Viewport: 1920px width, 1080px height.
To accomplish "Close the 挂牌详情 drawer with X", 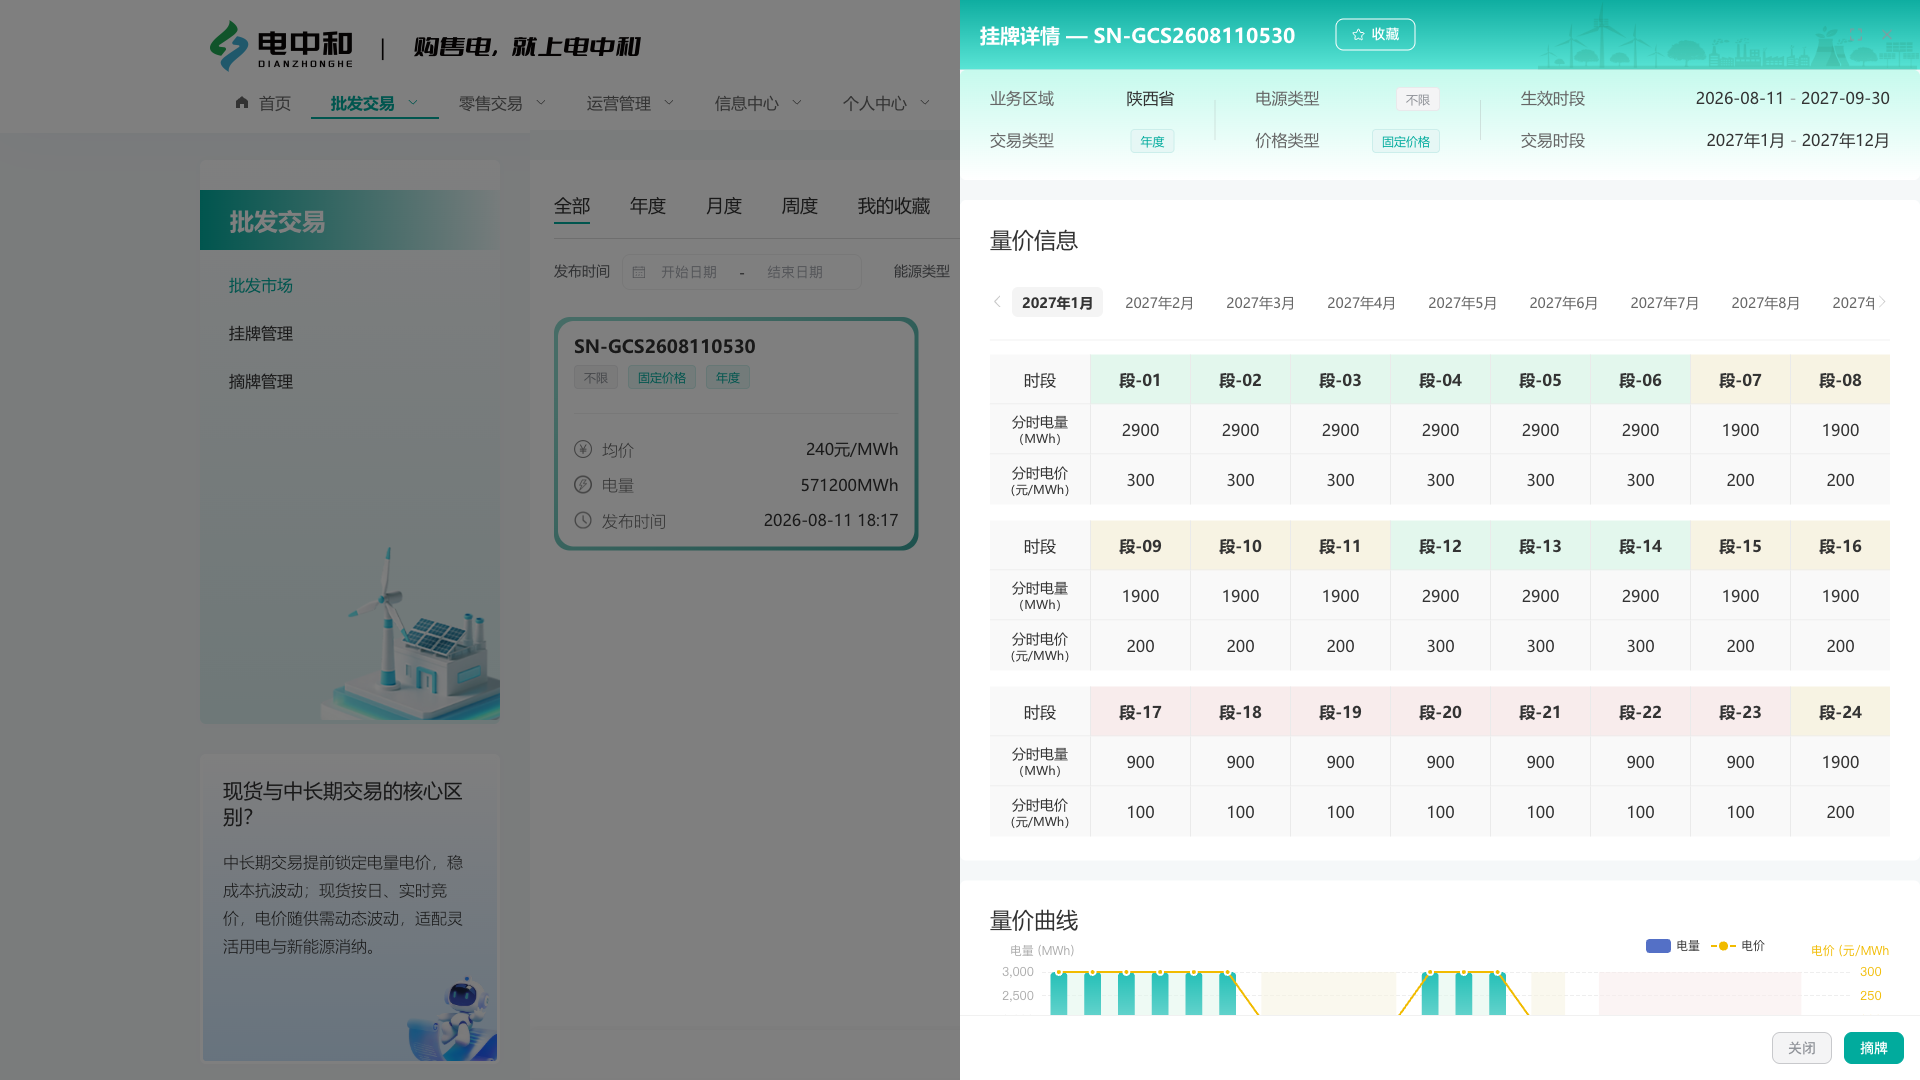I will click(x=1887, y=34).
